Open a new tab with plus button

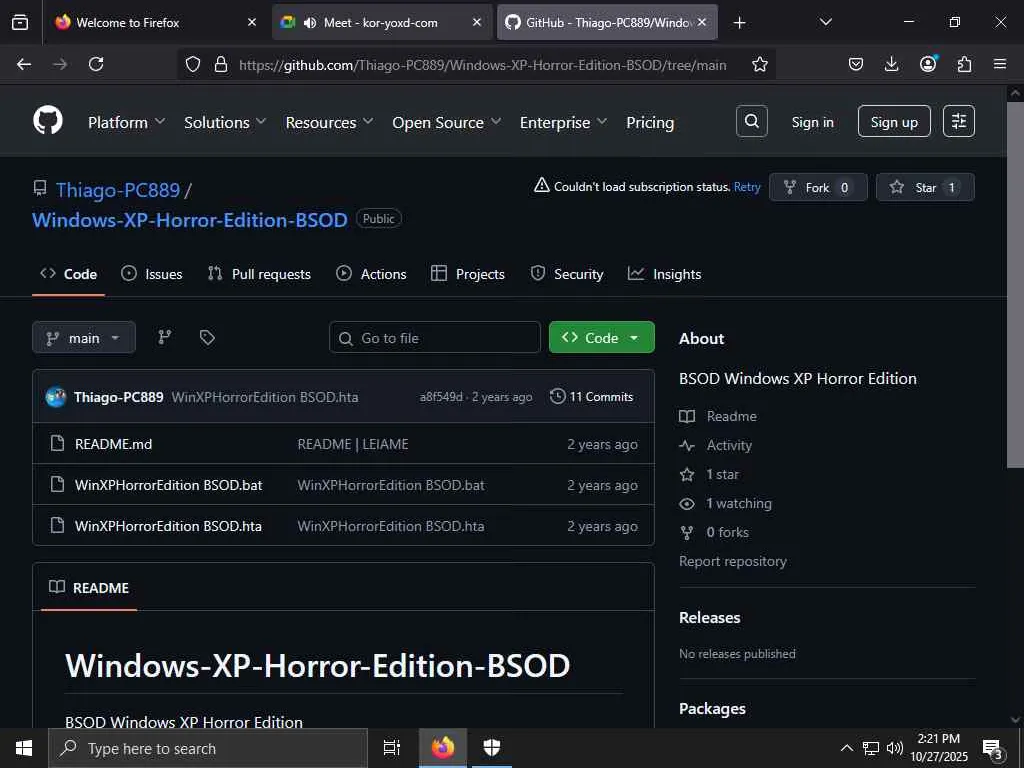(x=739, y=22)
